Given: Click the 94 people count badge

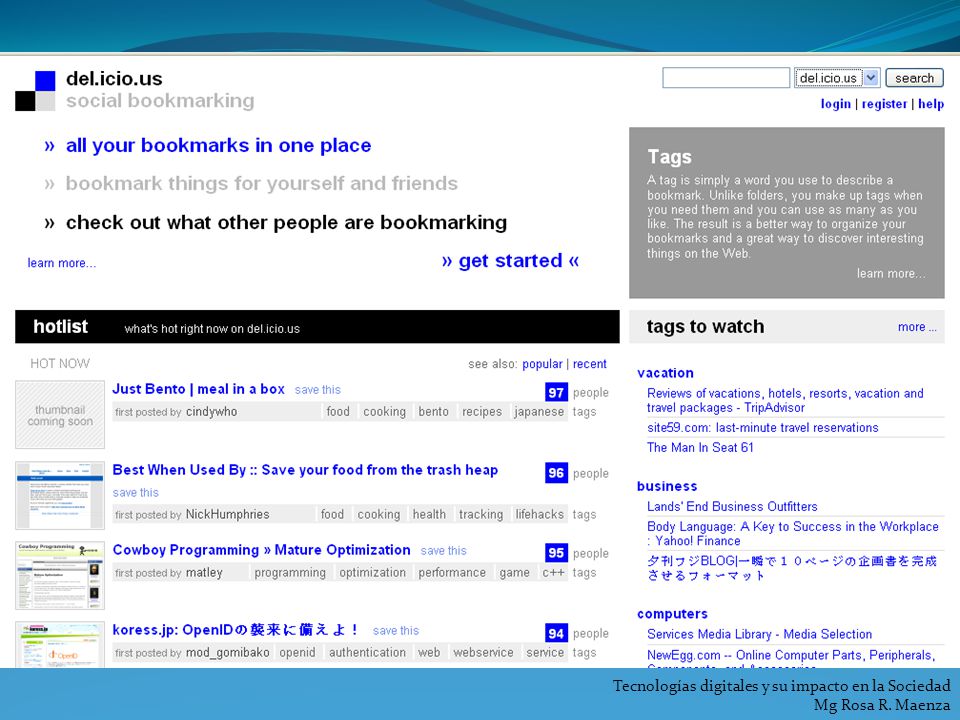Looking at the screenshot, I should coord(556,633).
